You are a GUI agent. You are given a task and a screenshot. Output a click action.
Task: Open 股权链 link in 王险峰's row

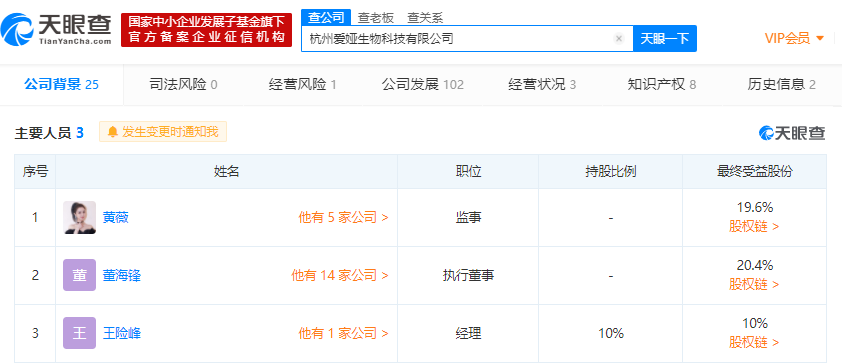coord(754,343)
